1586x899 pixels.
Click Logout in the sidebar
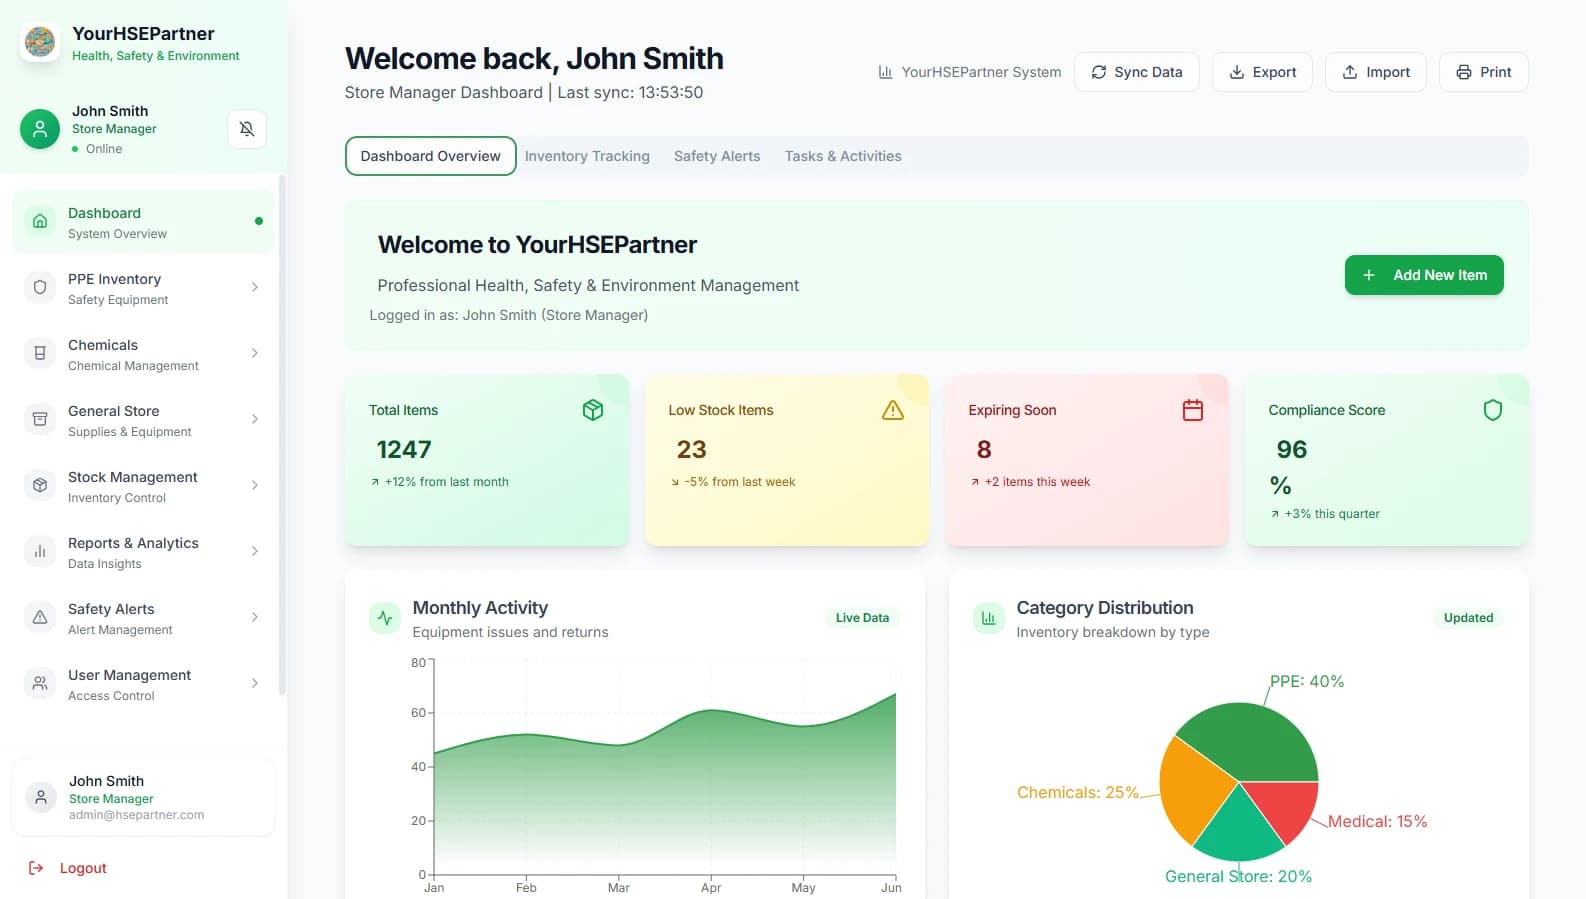pos(82,868)
